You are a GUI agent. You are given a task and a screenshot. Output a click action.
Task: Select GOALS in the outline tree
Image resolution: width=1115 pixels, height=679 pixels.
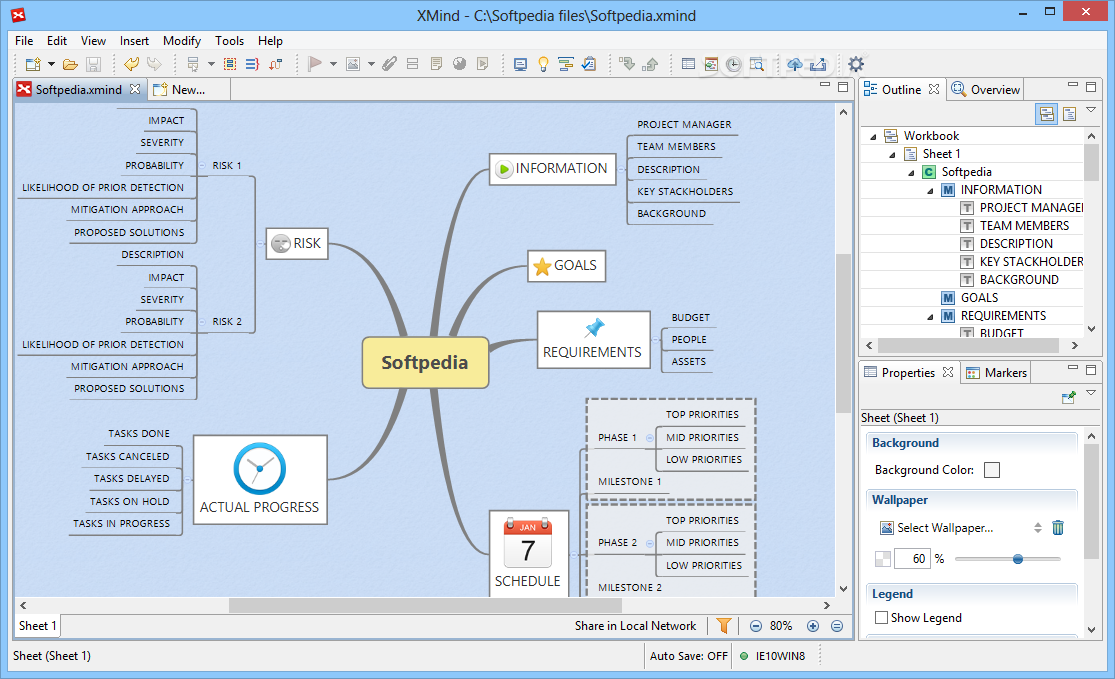979,298
